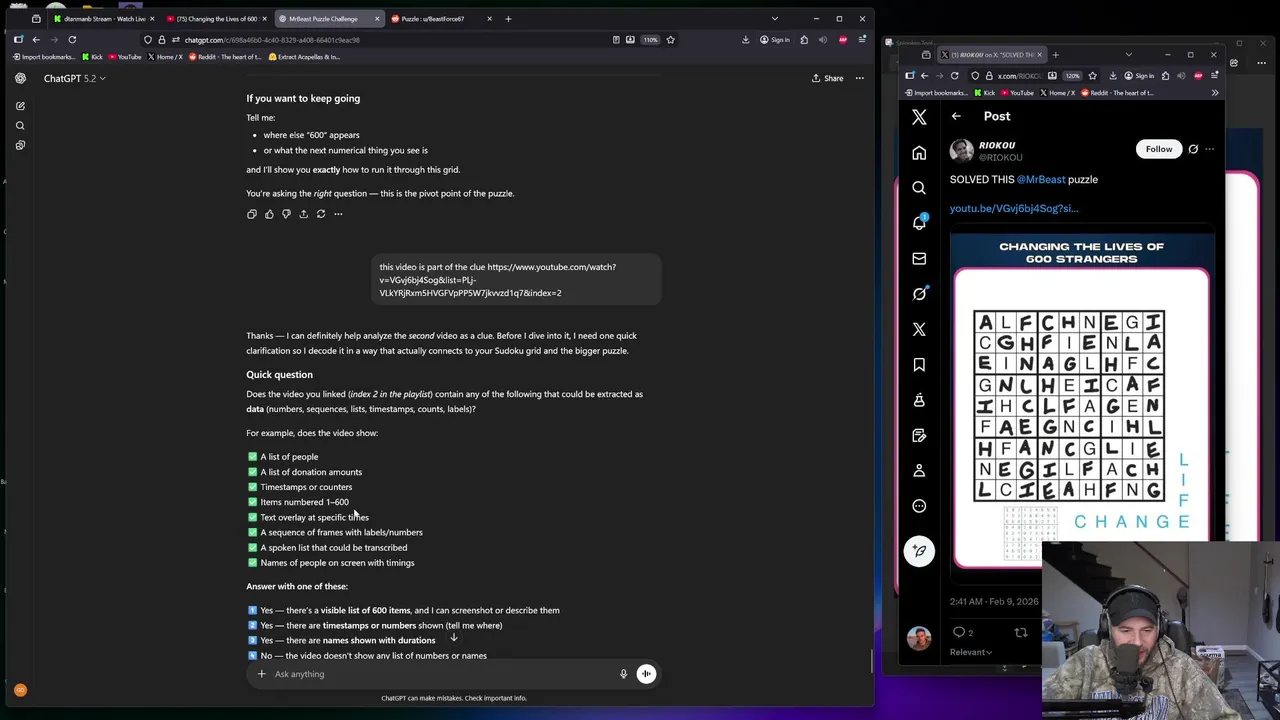The width and height of the screenshot is (1280, 720).
Task: Open Explore search in X sidebar
Action: pyautogui.click(x=919, y=188)
